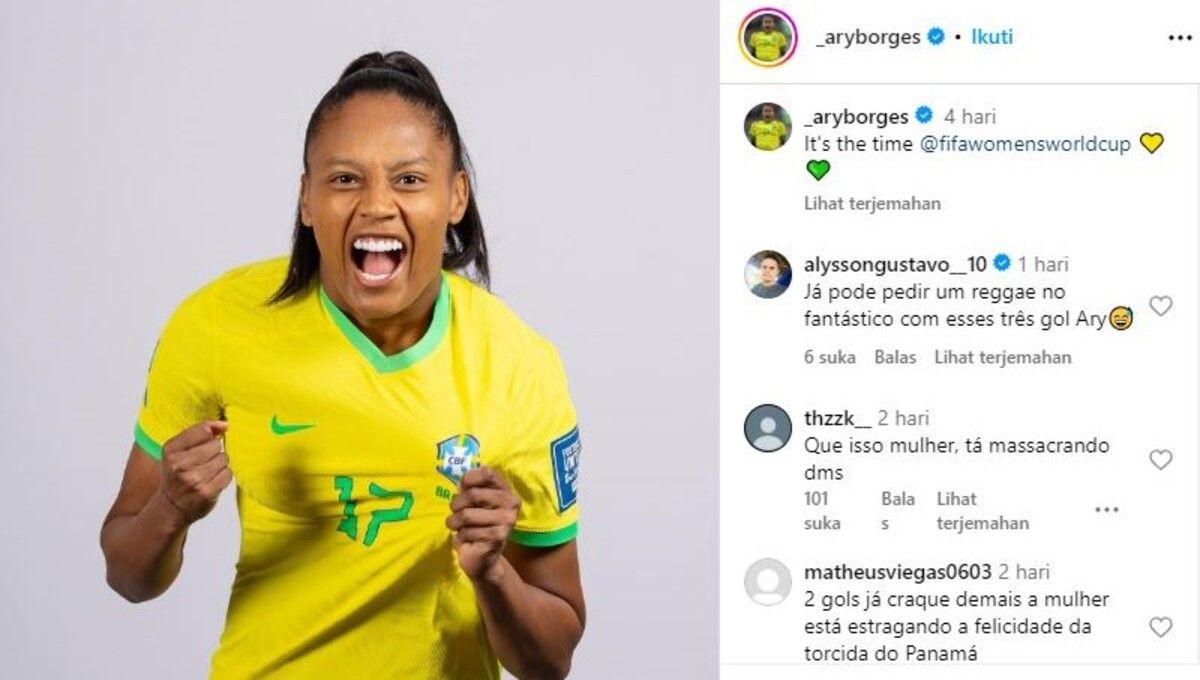Follow the account via Ikuti
Viewport: 1200px width, 680px height.
(x=992, y=37)
